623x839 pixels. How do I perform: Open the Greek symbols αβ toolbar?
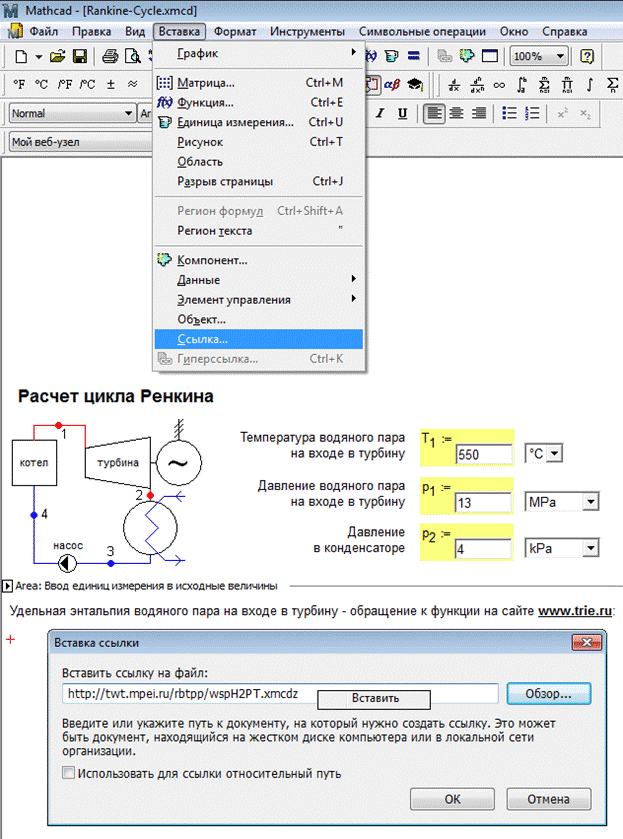tap(392, 85)
